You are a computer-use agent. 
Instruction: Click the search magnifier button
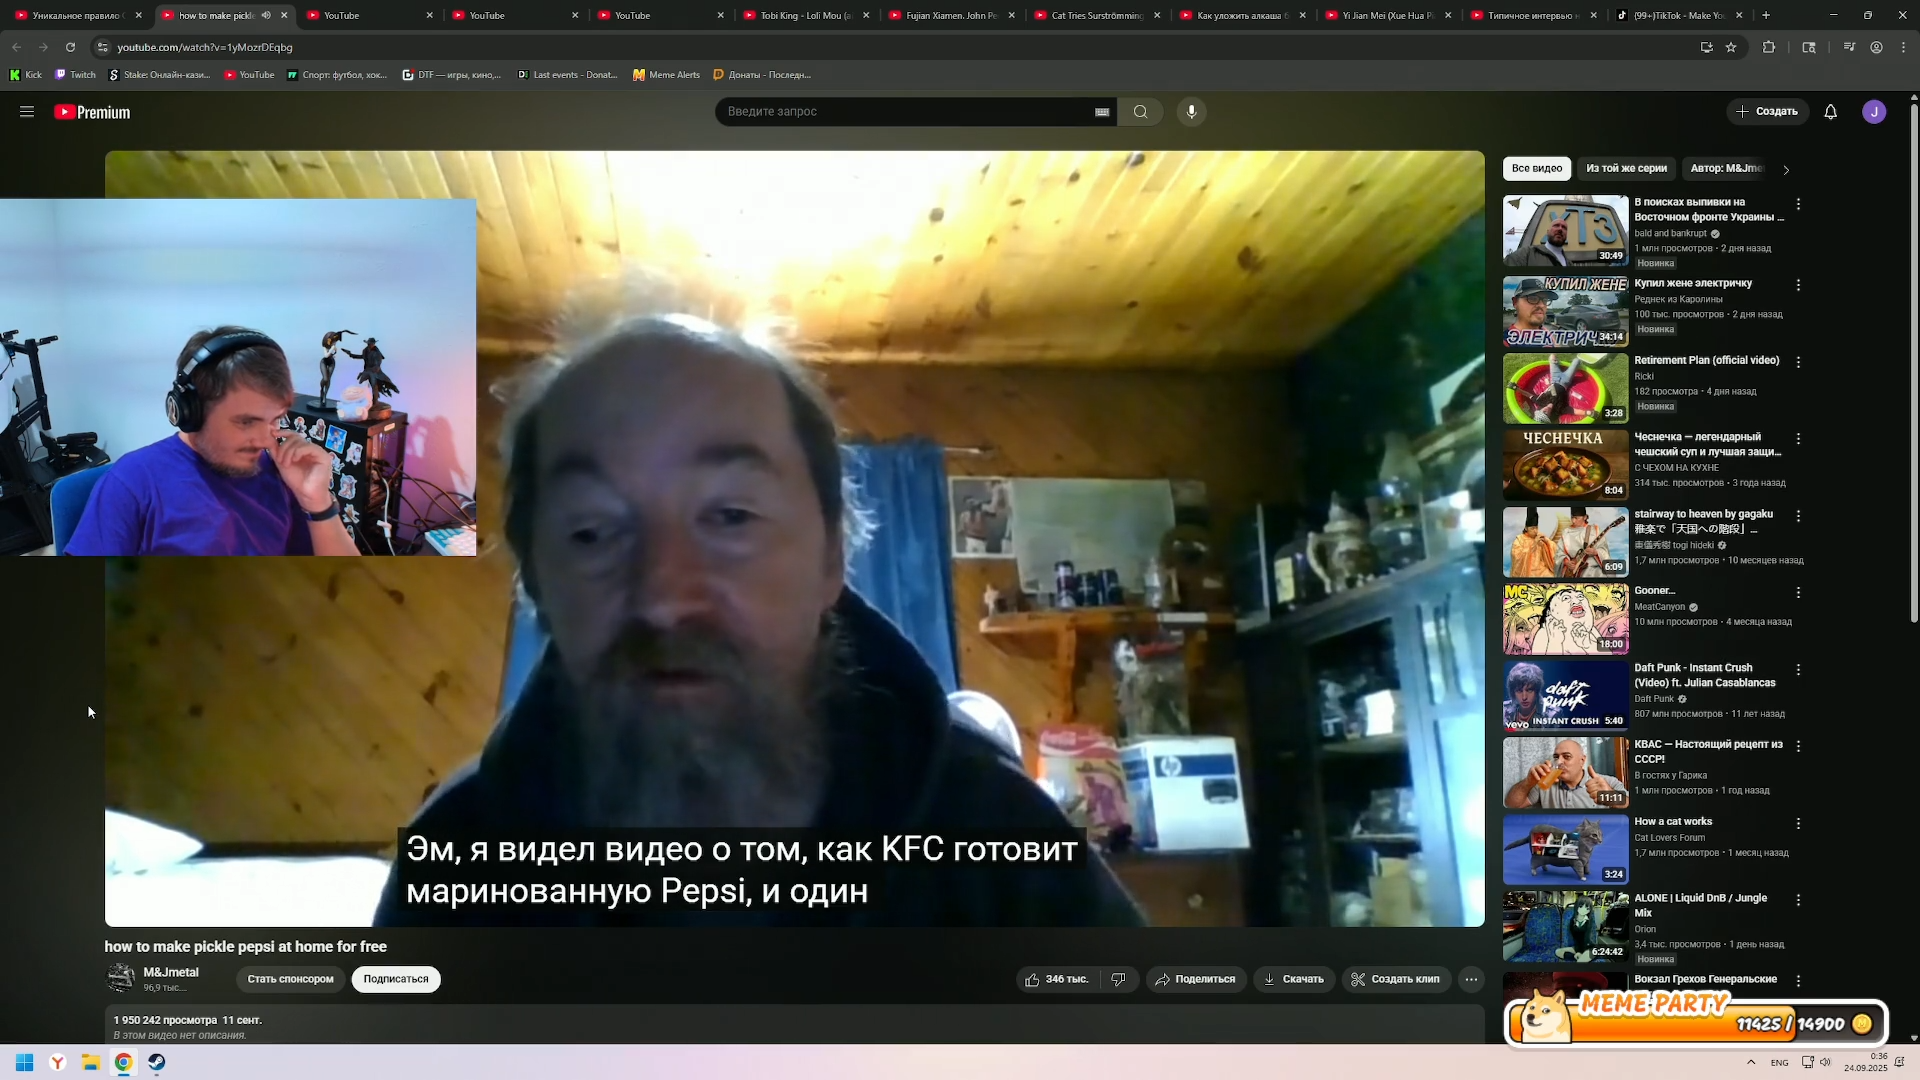tap(1140, 112)
